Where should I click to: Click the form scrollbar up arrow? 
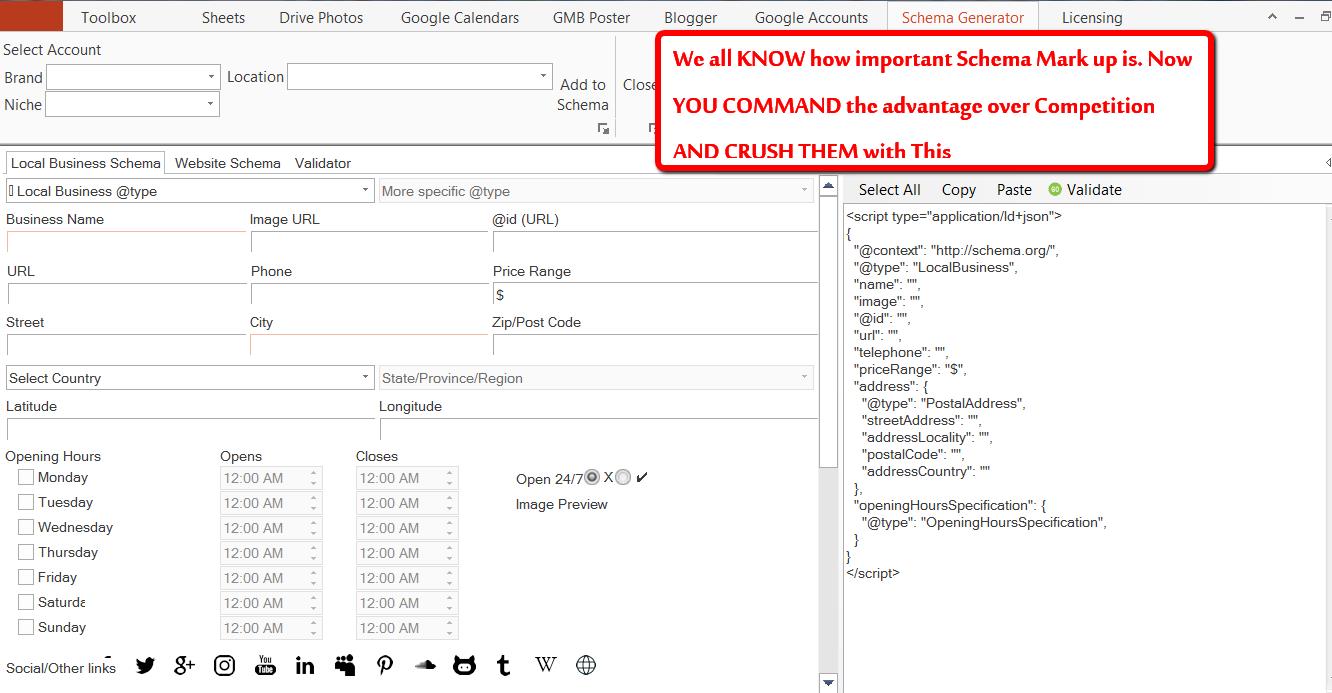point(828,186)
